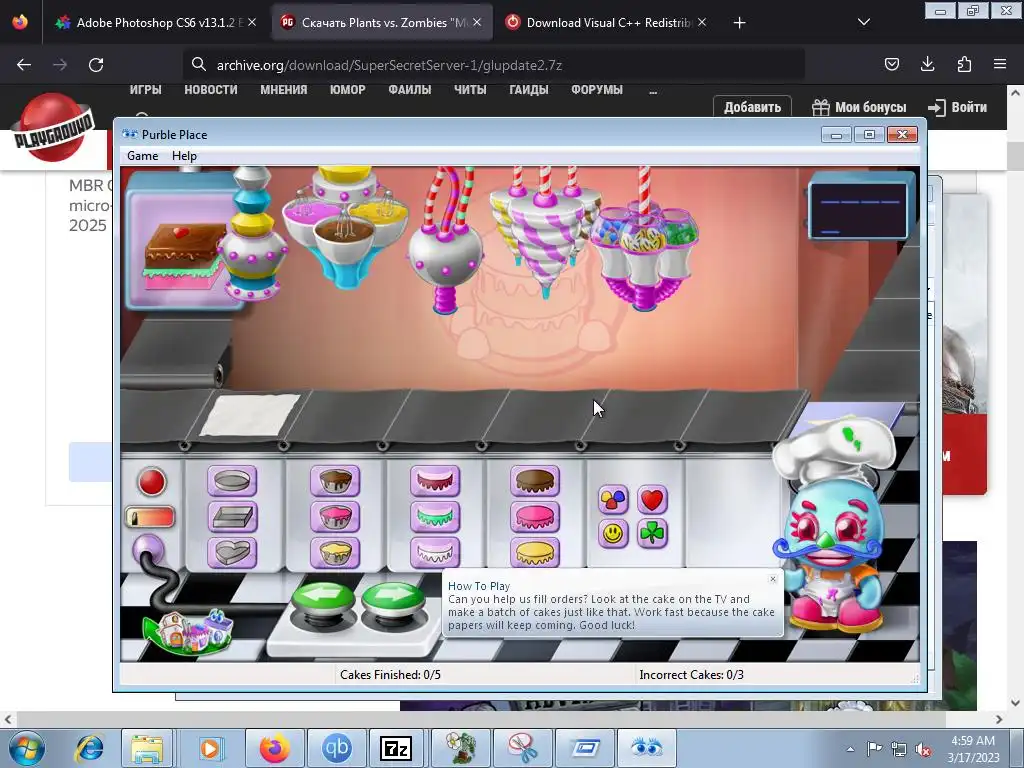
Task: Pick the green-trimmed pink filling layer button
Action: click(x=435, y=517)
